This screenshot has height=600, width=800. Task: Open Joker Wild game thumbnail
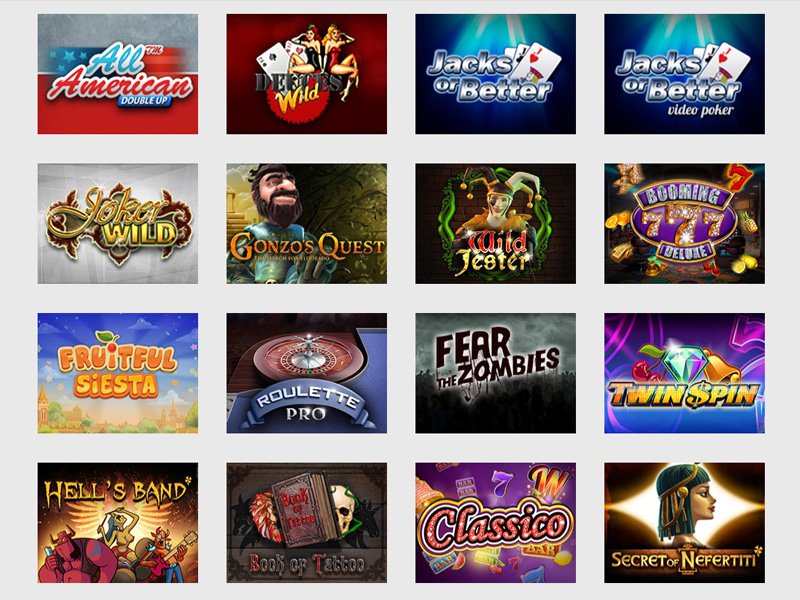click(118, 223)
